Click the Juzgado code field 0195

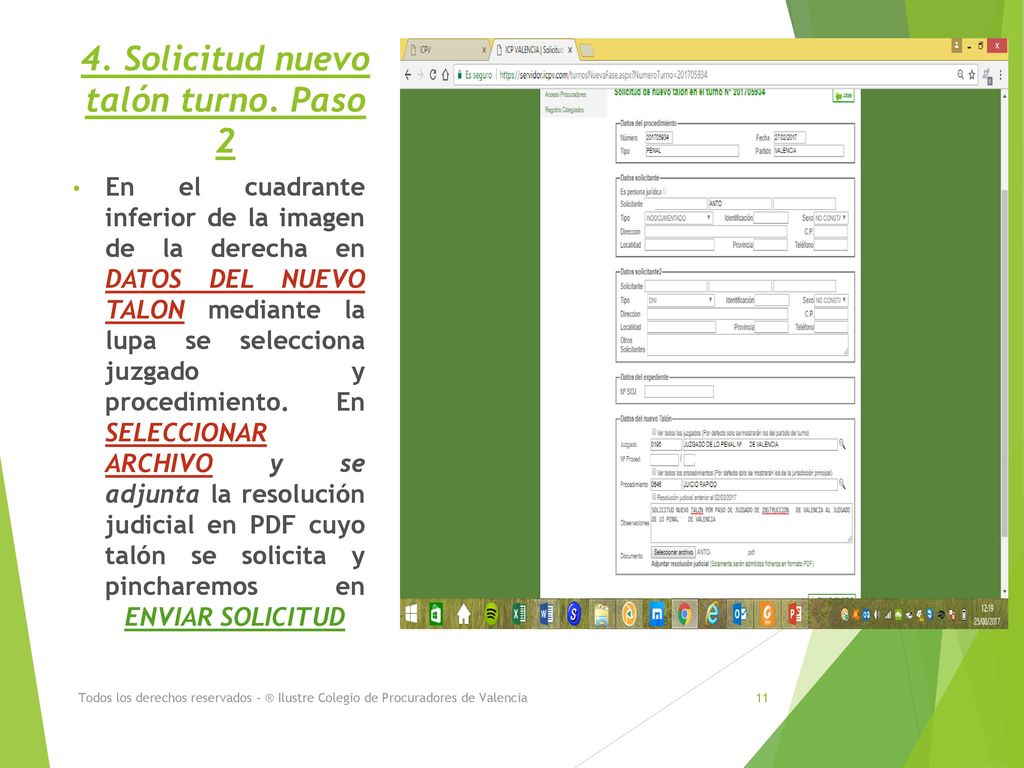point(665,444)
